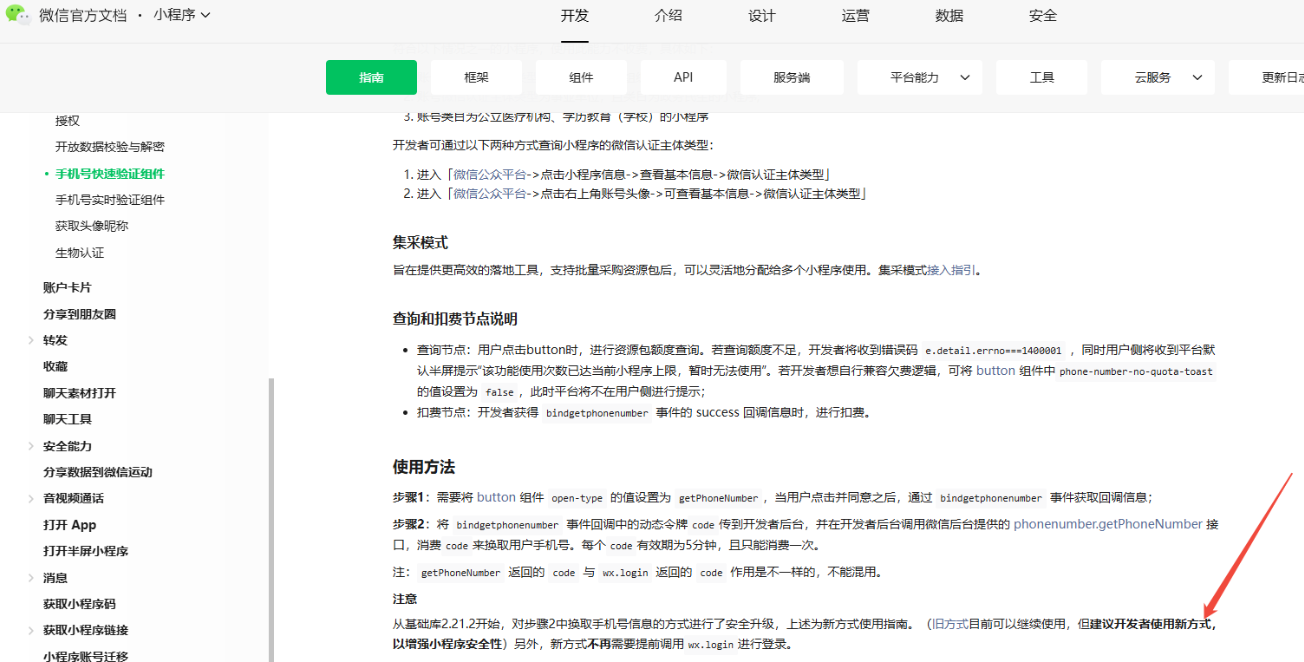1304x662 pixels.
Task: Open 聊天素材打开 in the sidebar
Action: pyautogui.click(x=79, y=393)
